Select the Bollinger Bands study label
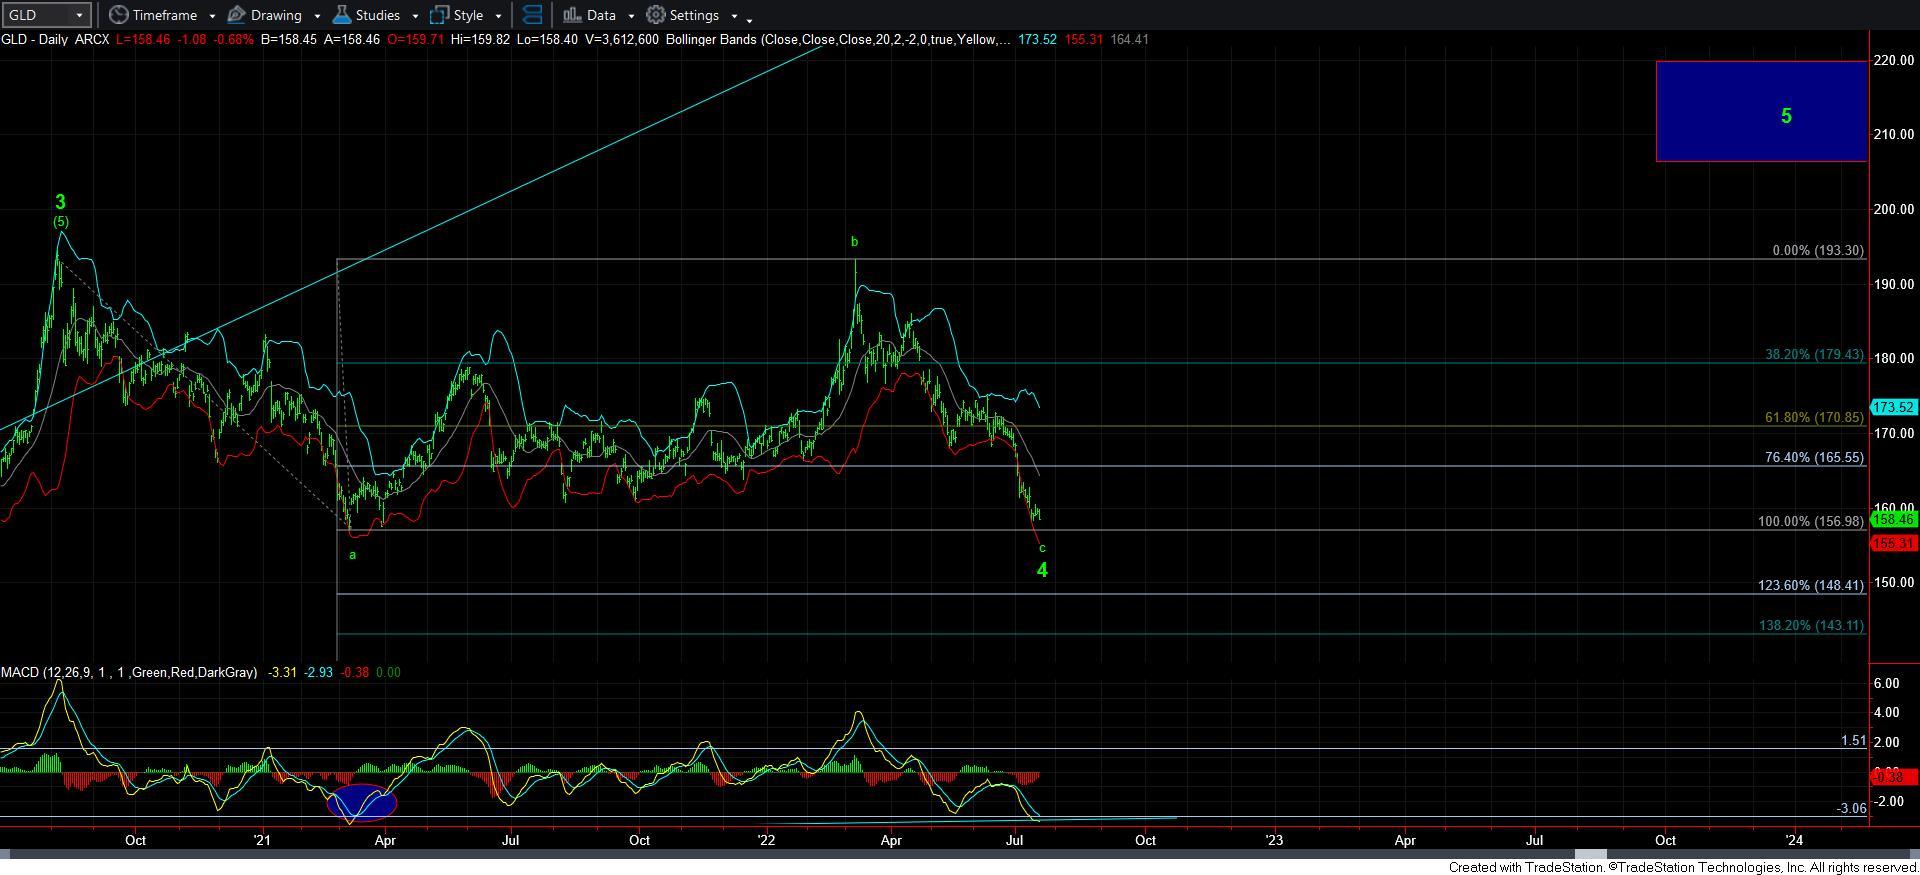Viewport: 1920px width, 875px height. point(836,39)
